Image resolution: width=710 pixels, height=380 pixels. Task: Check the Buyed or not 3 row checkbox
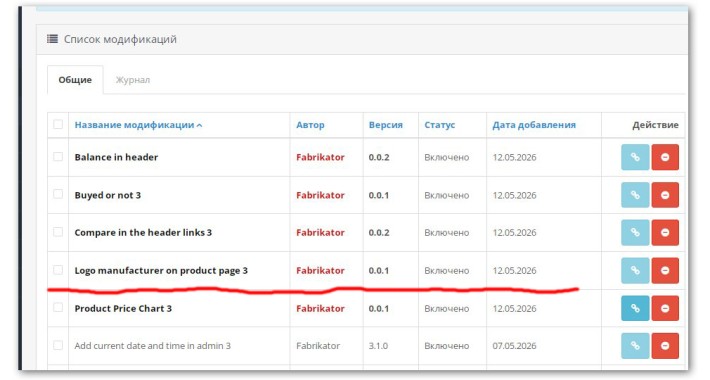[x=58, y=194]
